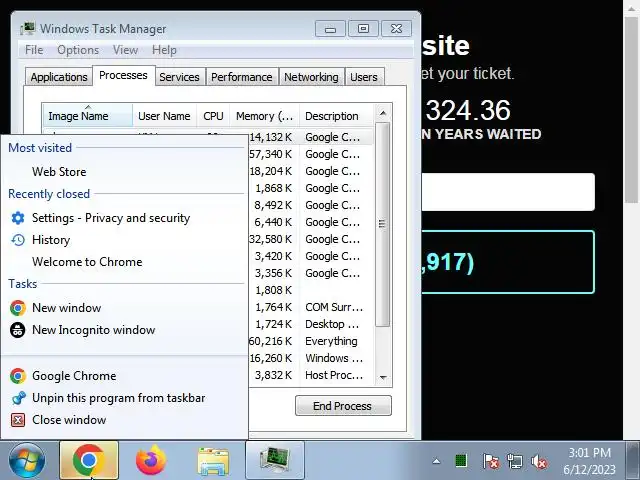Click the history clock icon
640x480 pixels.
point(18,240)
